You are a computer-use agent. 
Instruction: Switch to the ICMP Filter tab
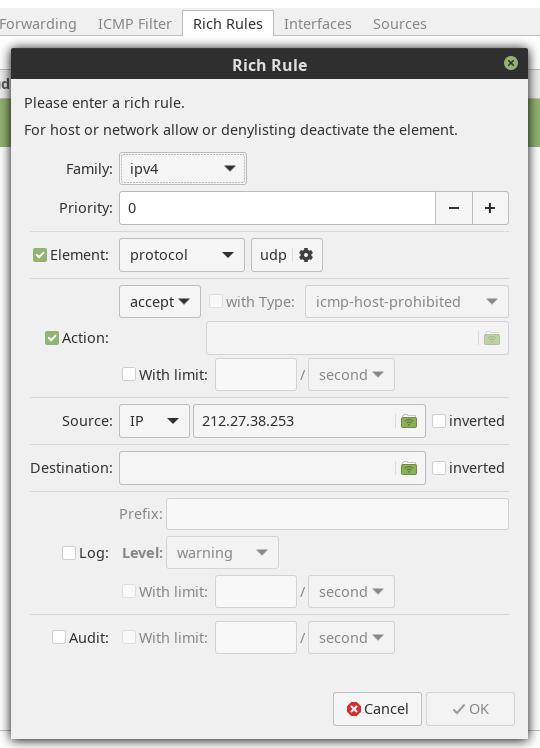pyautogui.click(x=135, y=24)
